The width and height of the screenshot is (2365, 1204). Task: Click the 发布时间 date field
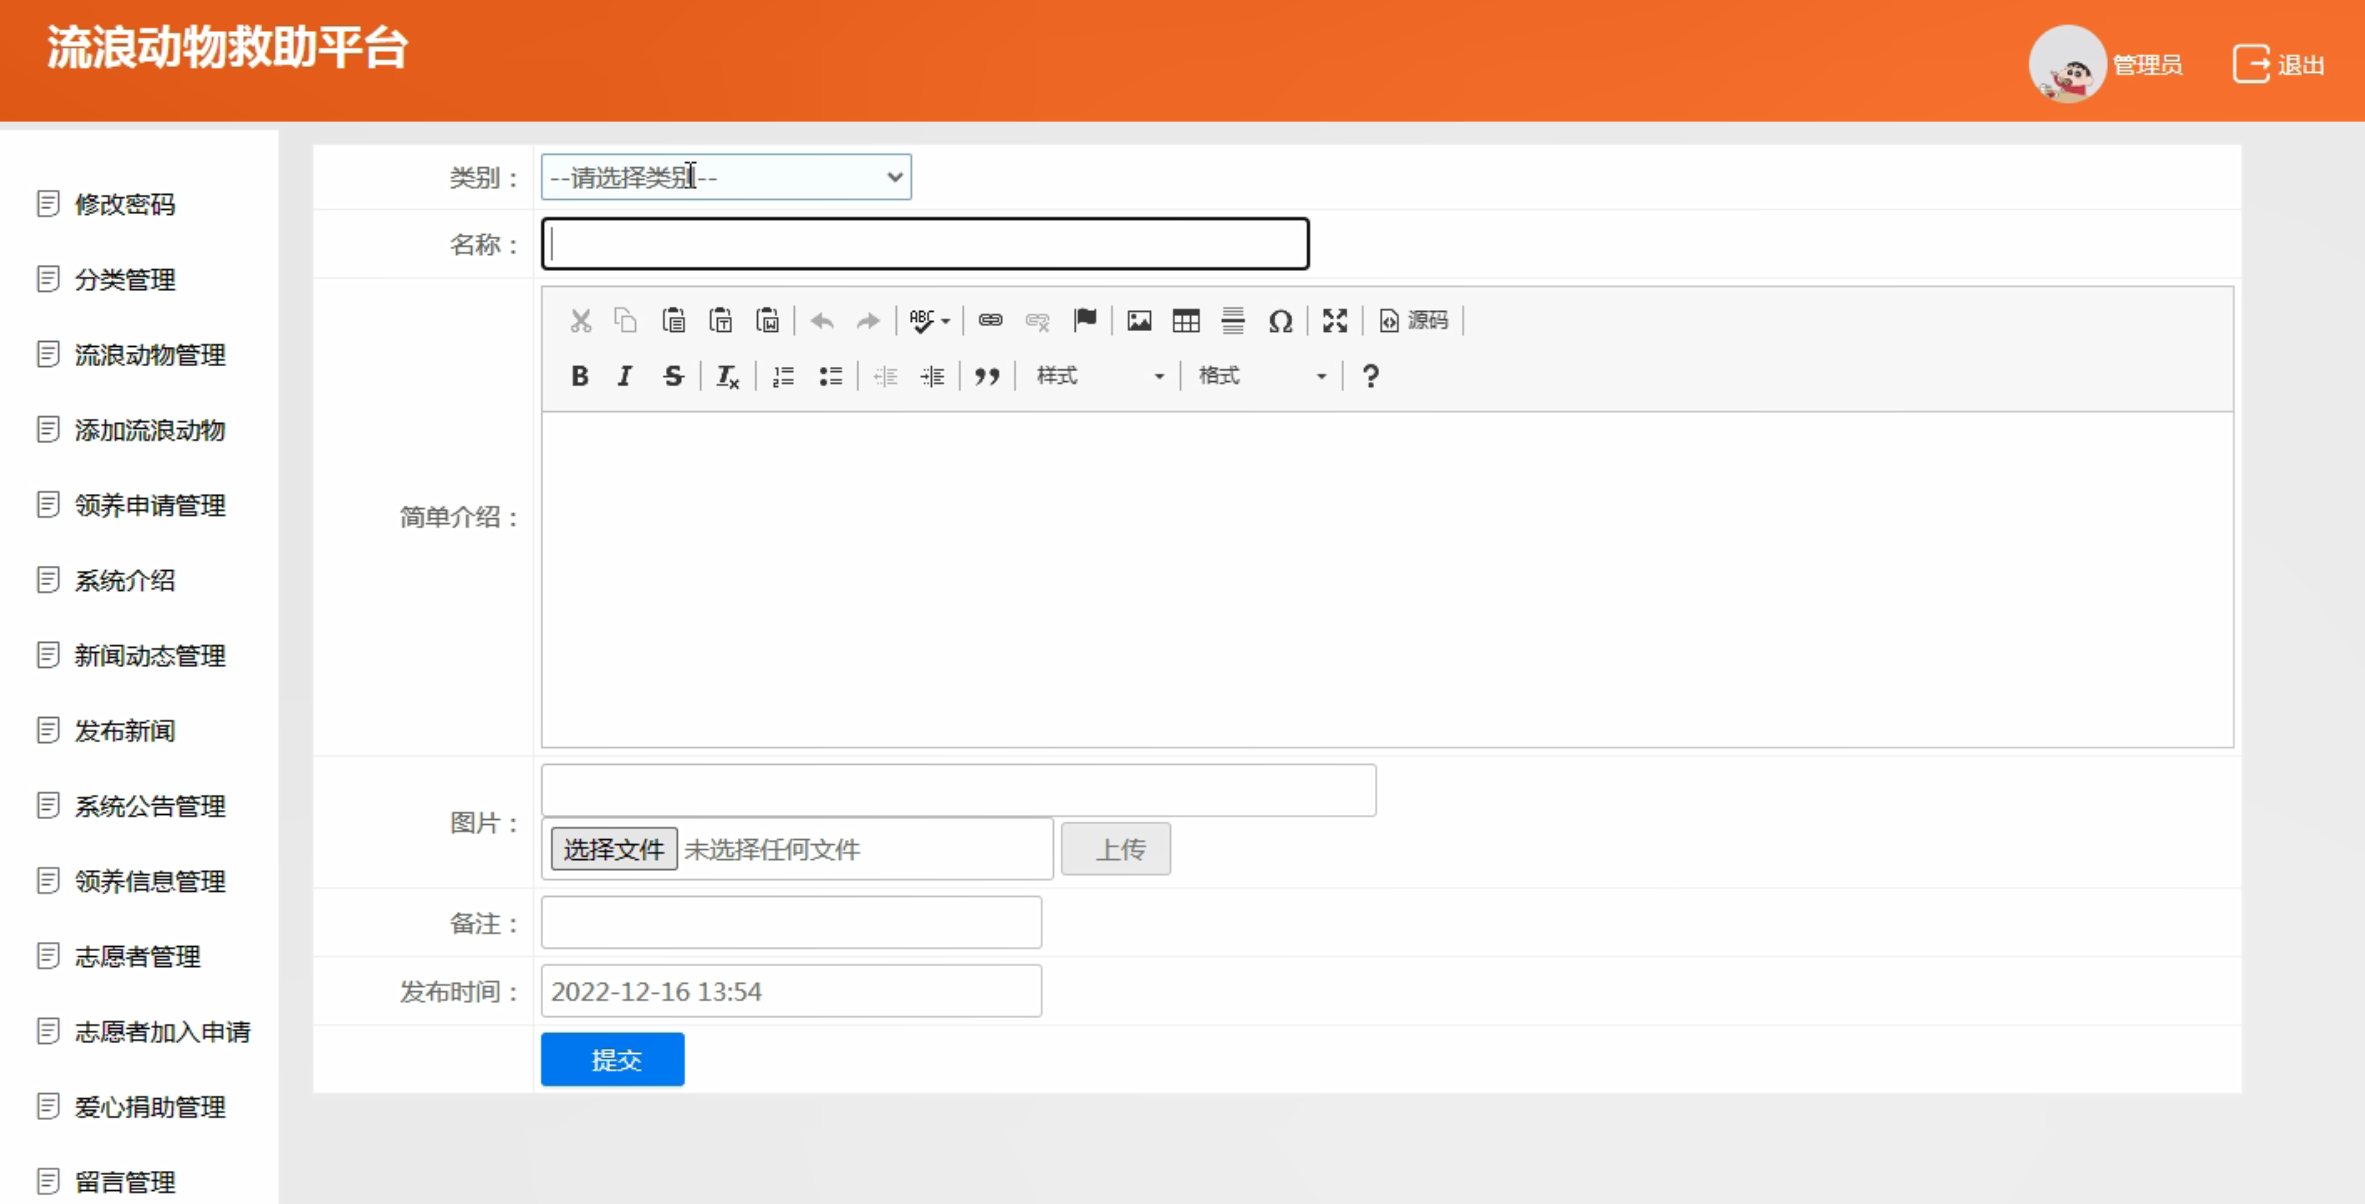tap(791, 991)
